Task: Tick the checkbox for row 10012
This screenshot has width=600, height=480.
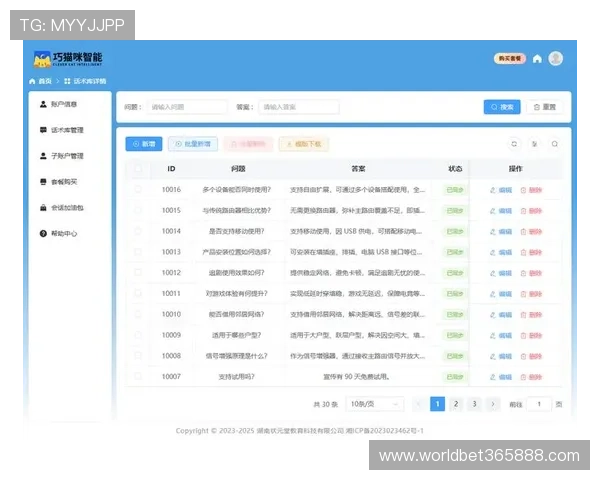Action: pyautogui.click(x=138, y=272)
